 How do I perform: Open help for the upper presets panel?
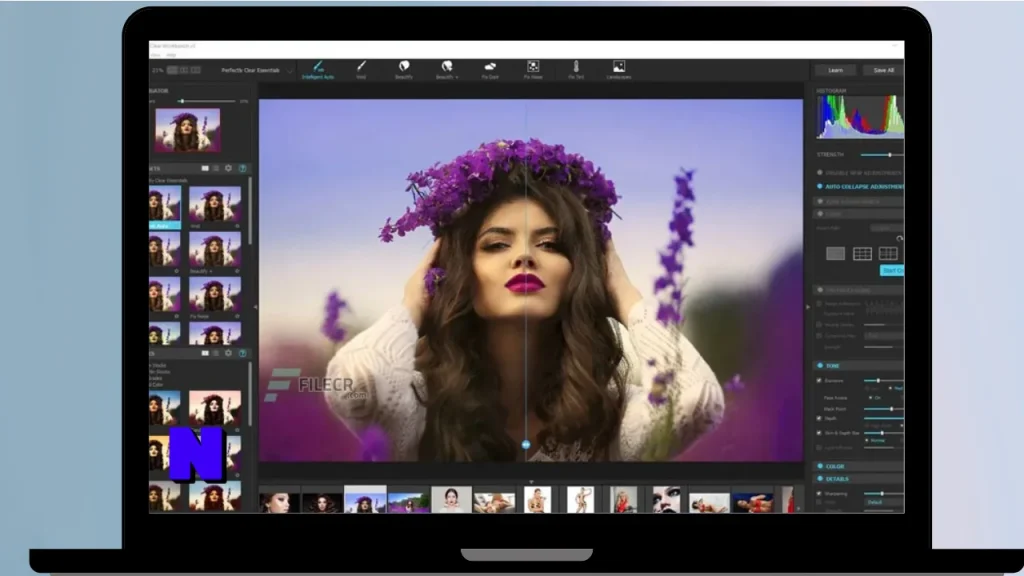click(242, 168)
